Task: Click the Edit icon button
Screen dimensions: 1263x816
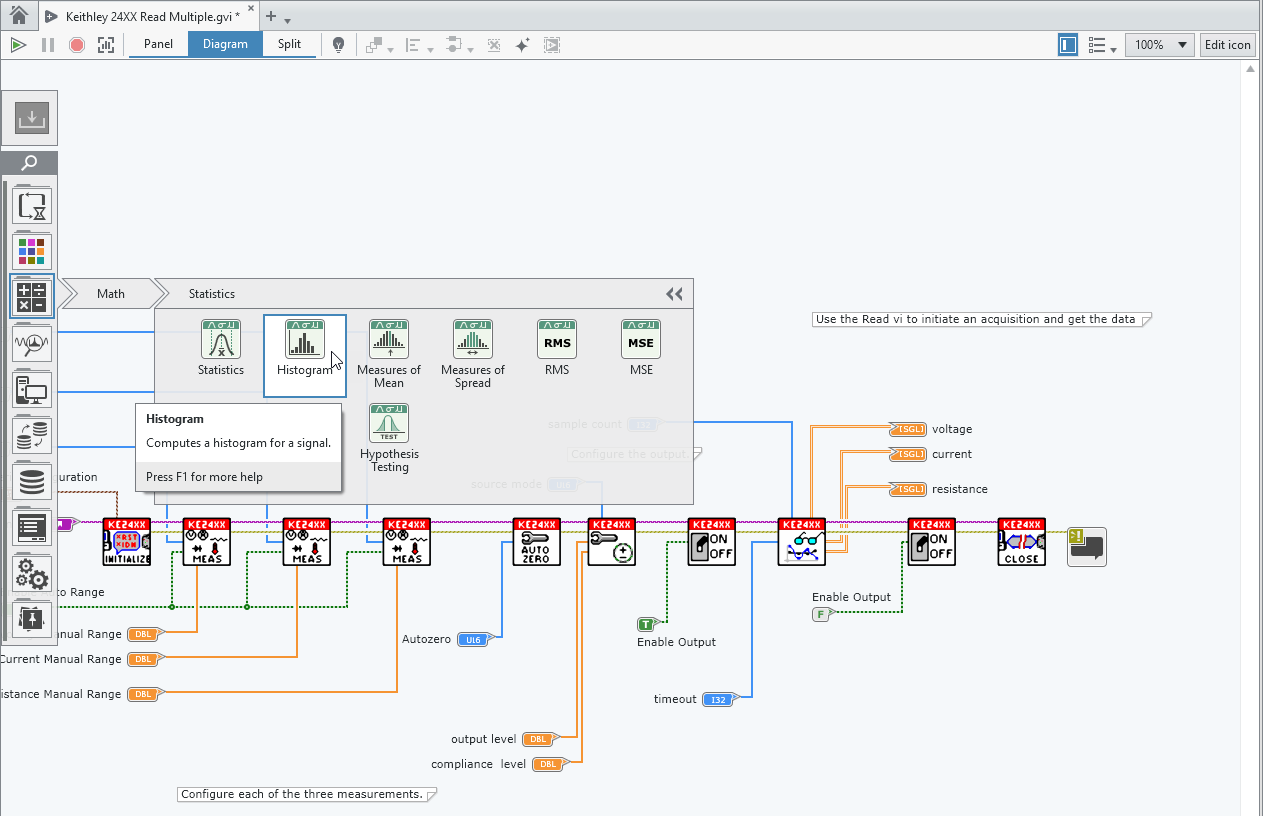Action: click(1227, 45)
